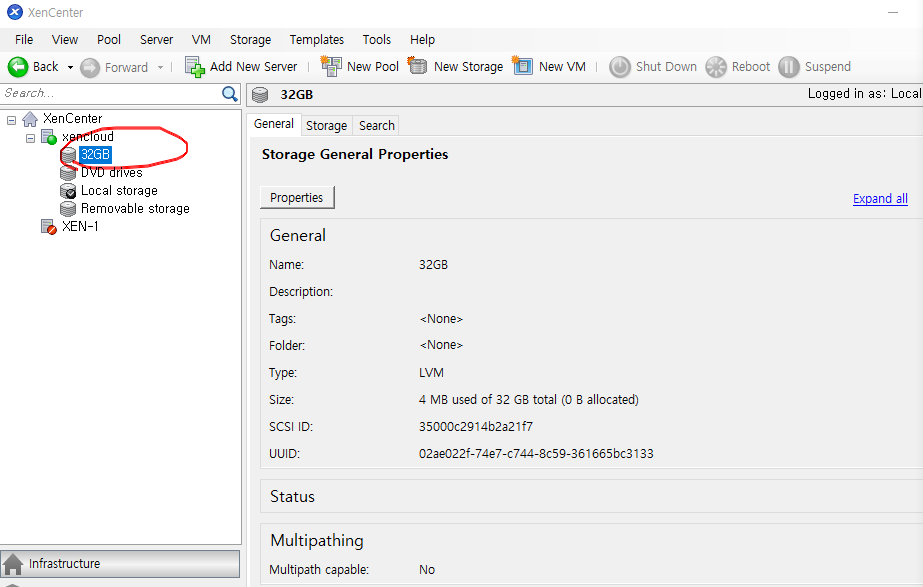The height and width of the screenshot is (587, 923).
Task: Click the XenCenter home icon in tree
Action: click(30, 120)
